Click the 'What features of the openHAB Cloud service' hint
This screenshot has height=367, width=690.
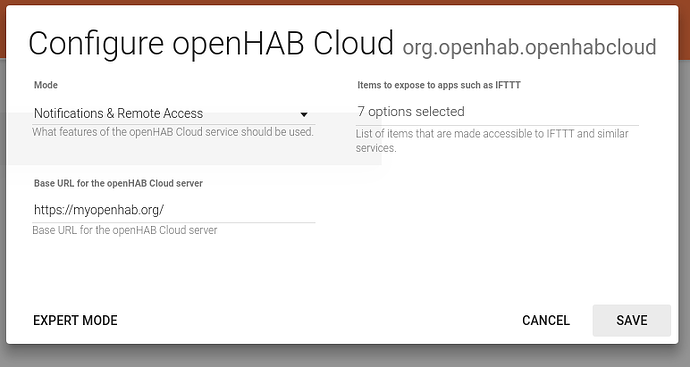click(173, 132)
